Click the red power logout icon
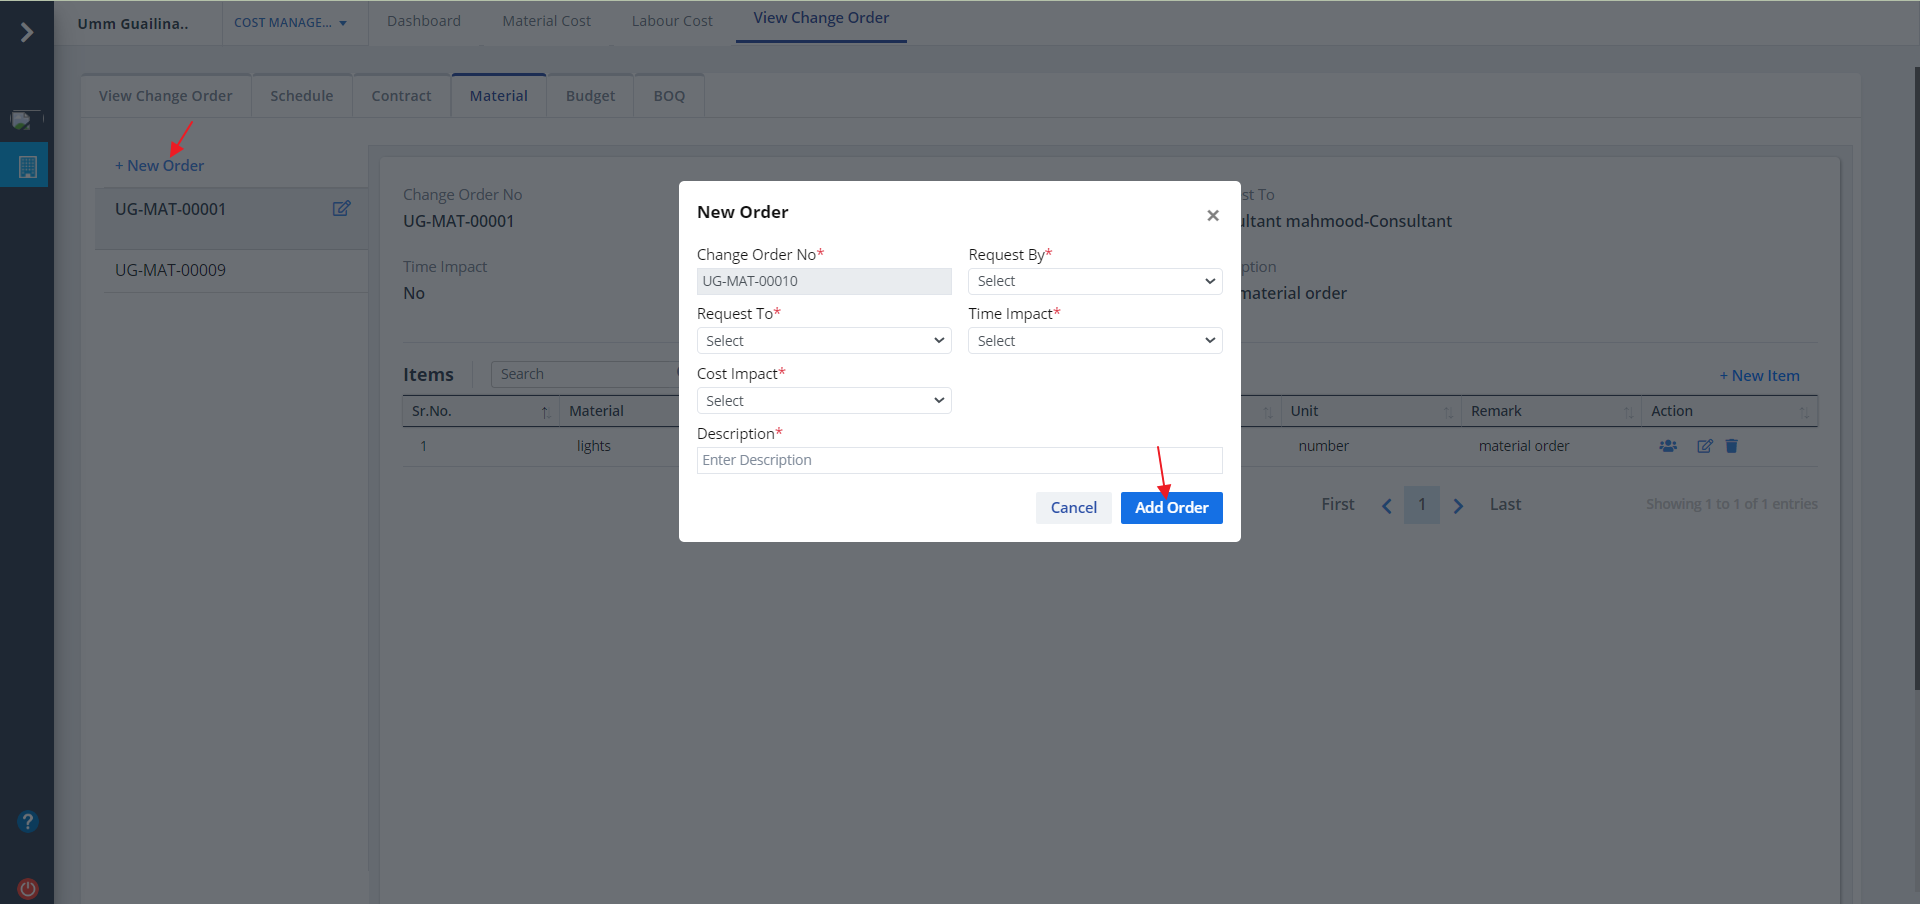The height and width of the screenshot is (904, 1920). pyautogui.click(x=28, y=888)
